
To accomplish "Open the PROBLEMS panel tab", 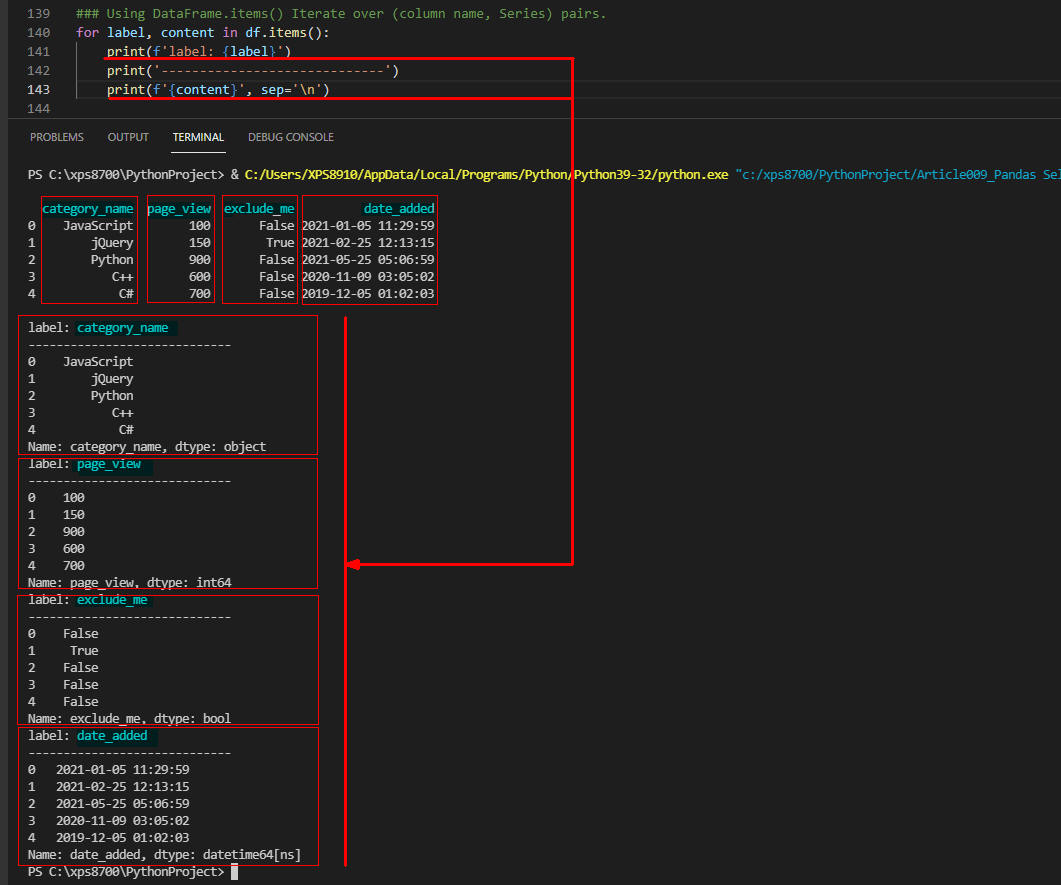I will click(x=57, y=137).
